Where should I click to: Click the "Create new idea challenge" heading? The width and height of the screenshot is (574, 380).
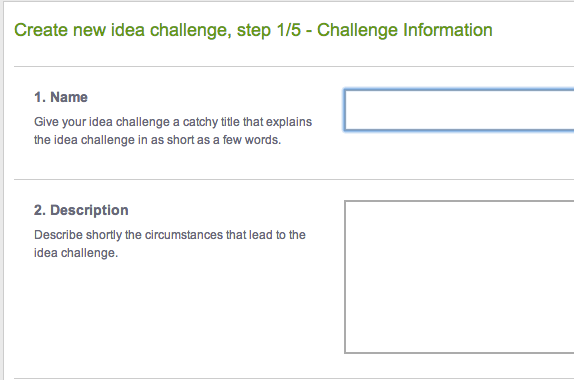(x=123, y=30)
